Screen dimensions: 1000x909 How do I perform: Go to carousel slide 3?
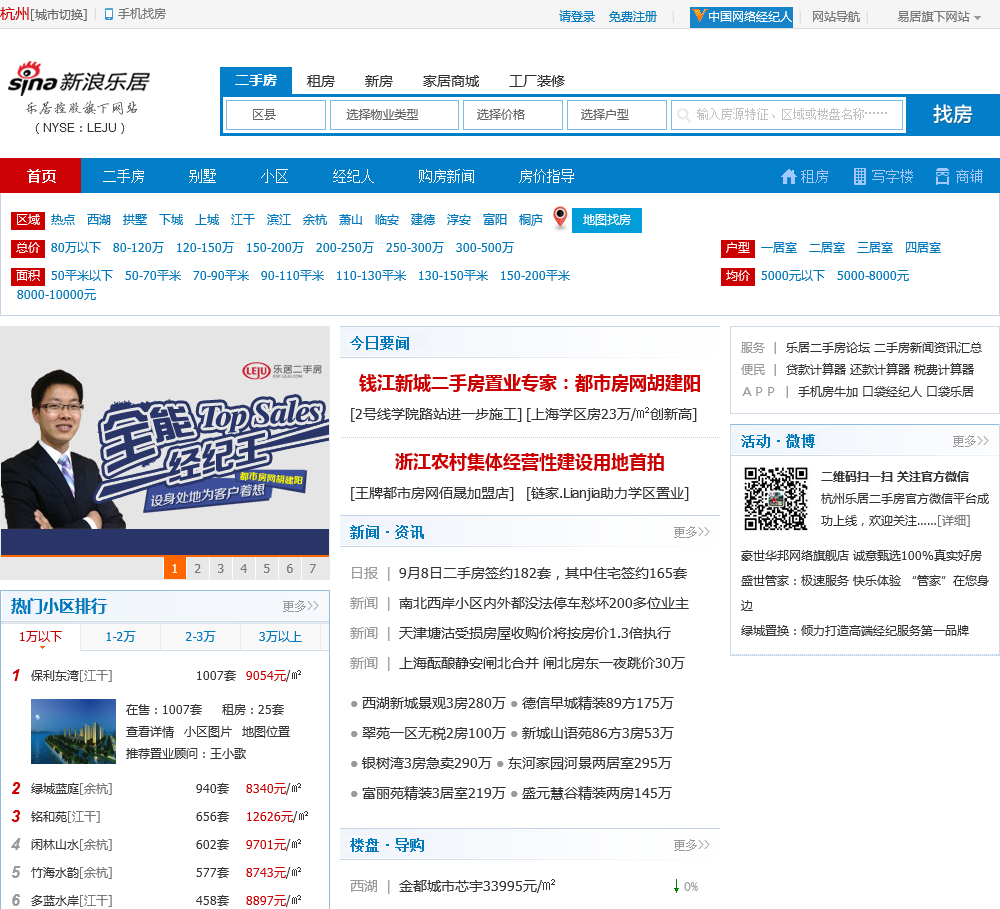pyautogui.click(x=221, y=568)
